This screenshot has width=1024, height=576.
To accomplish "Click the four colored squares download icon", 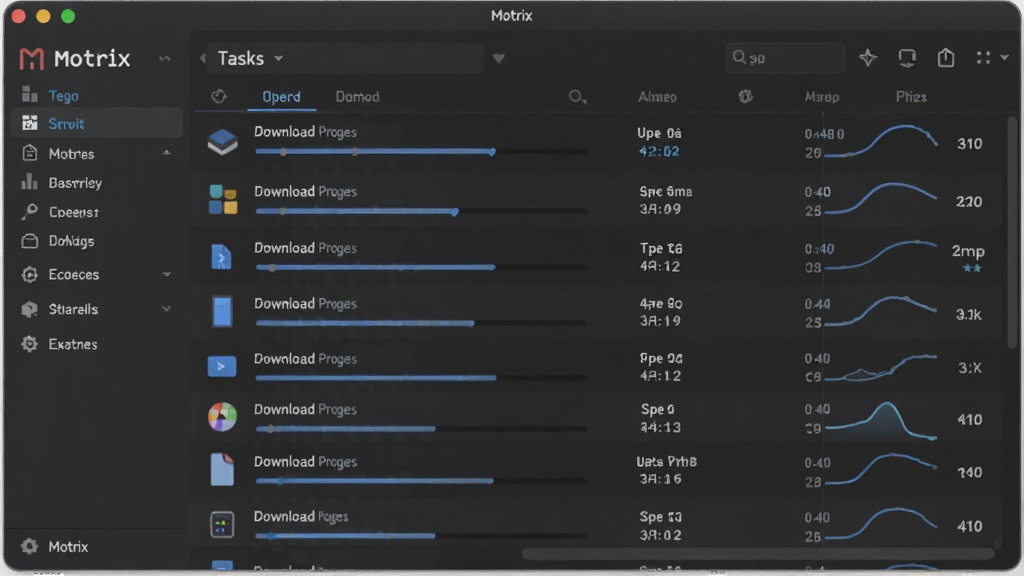I will coord(223,199).
